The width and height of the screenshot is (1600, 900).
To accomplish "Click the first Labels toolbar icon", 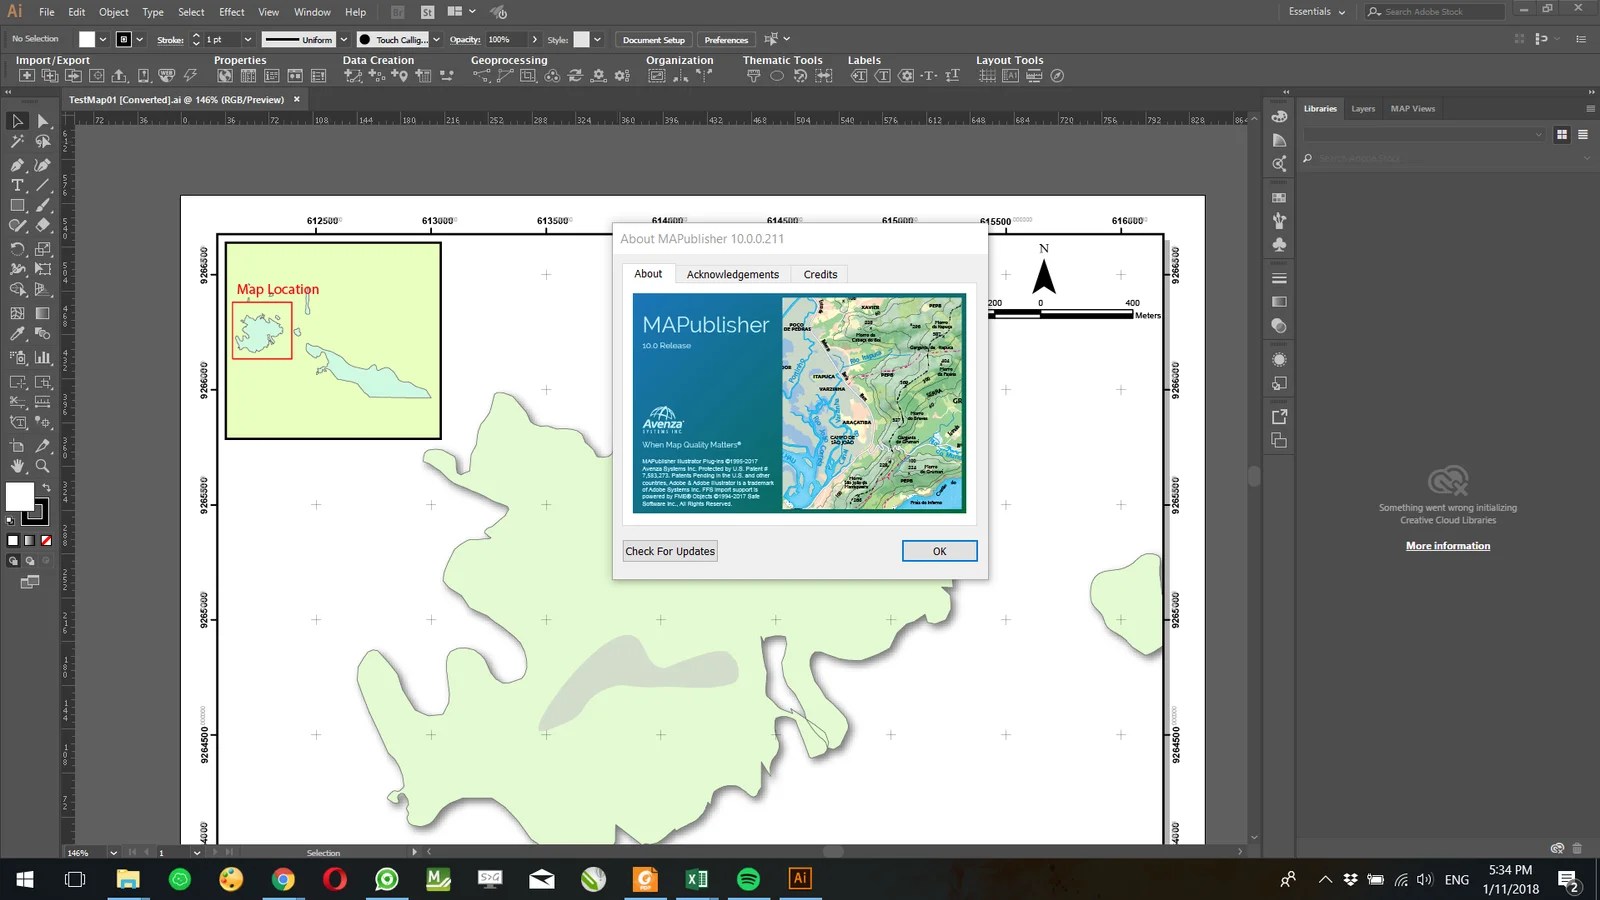I will coord(859,76).
